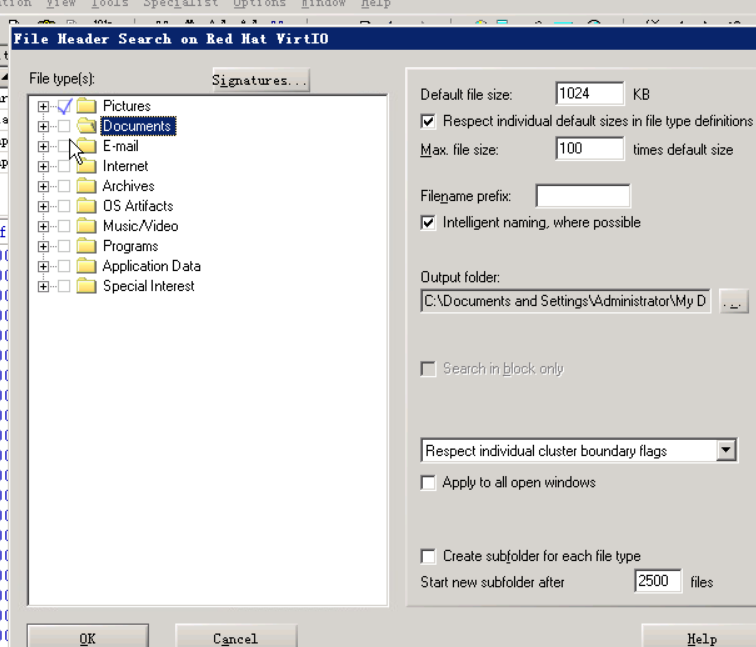This screenshot has width=756, height=647.
Task: Select the Internet tree item label
Action: pos(125,166)
